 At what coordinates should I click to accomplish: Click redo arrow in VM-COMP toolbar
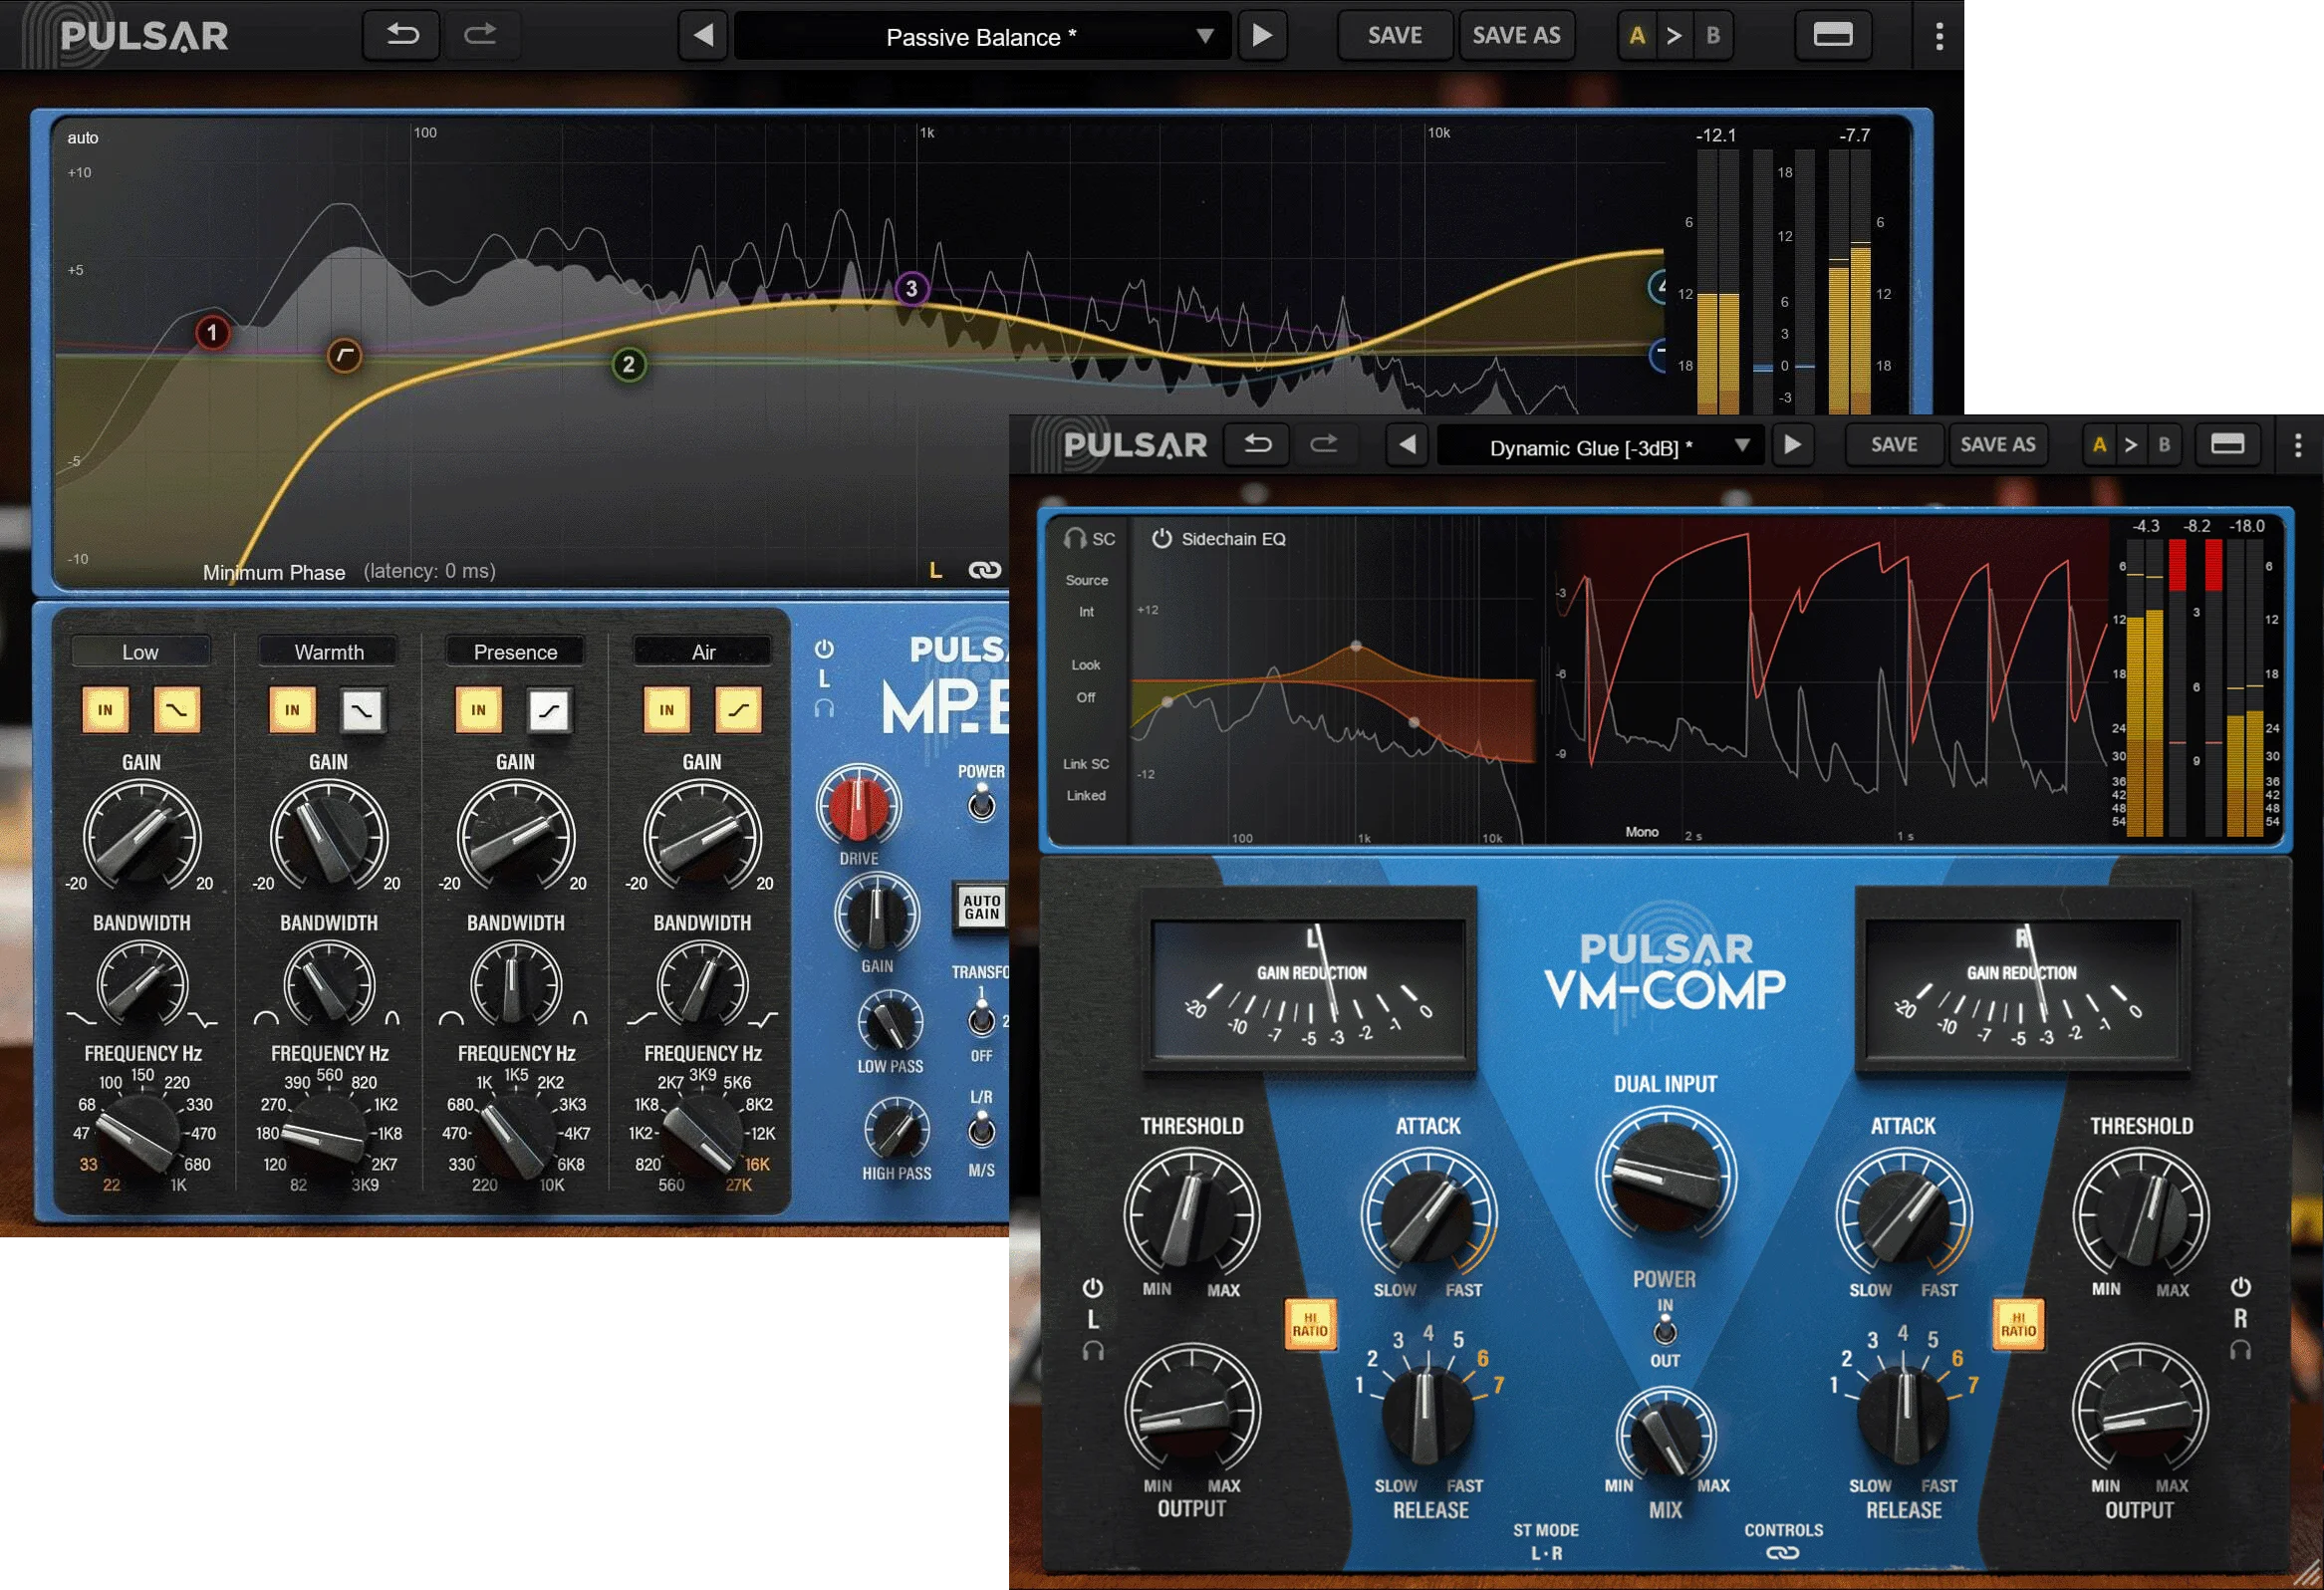click(1323, 444)
